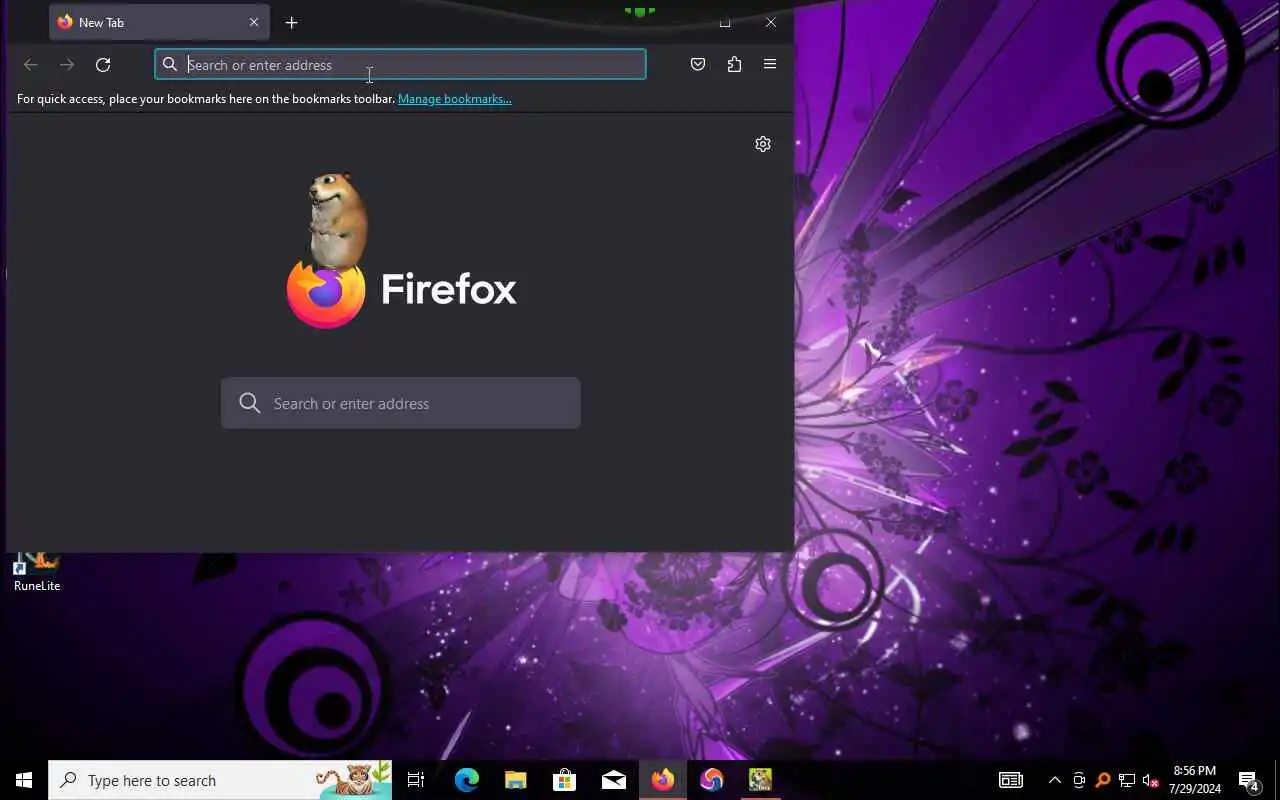Click the search magnifier in address bar
1280x800 pixels.
(170, 64)
